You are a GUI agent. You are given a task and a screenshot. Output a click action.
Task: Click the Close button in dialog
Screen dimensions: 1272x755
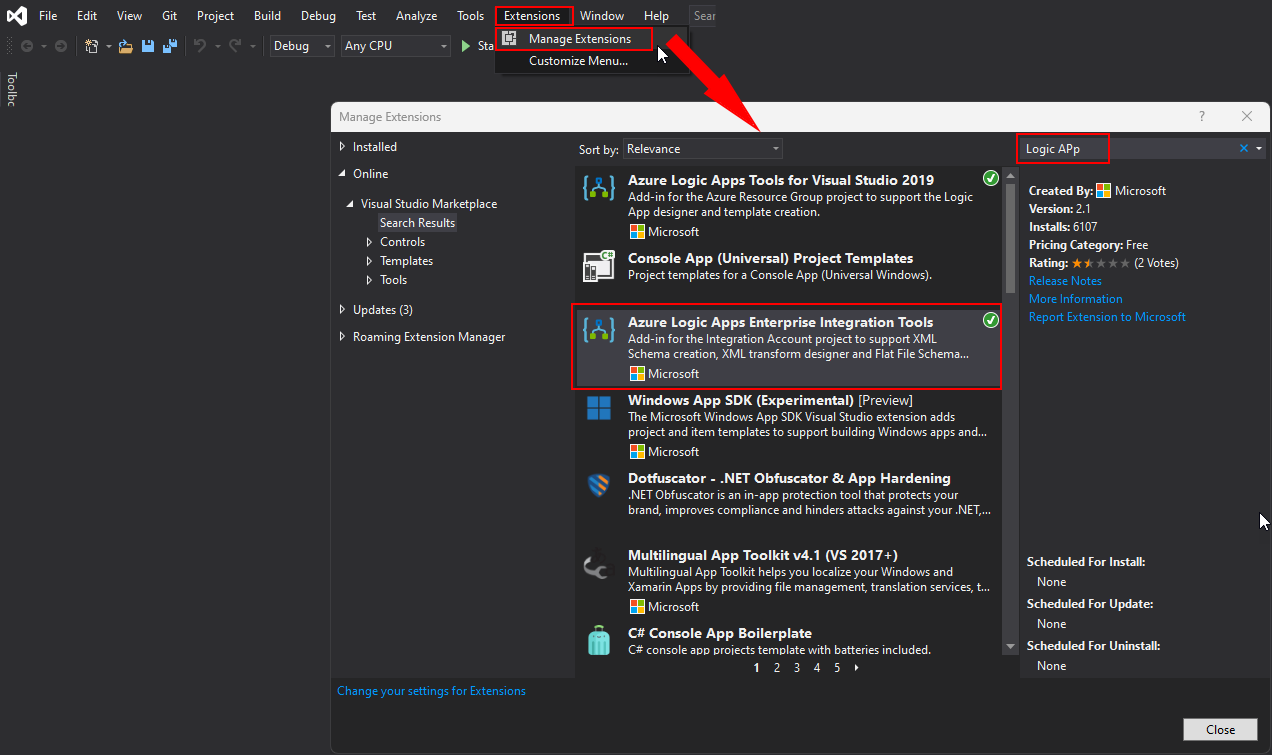(1220, 729)
